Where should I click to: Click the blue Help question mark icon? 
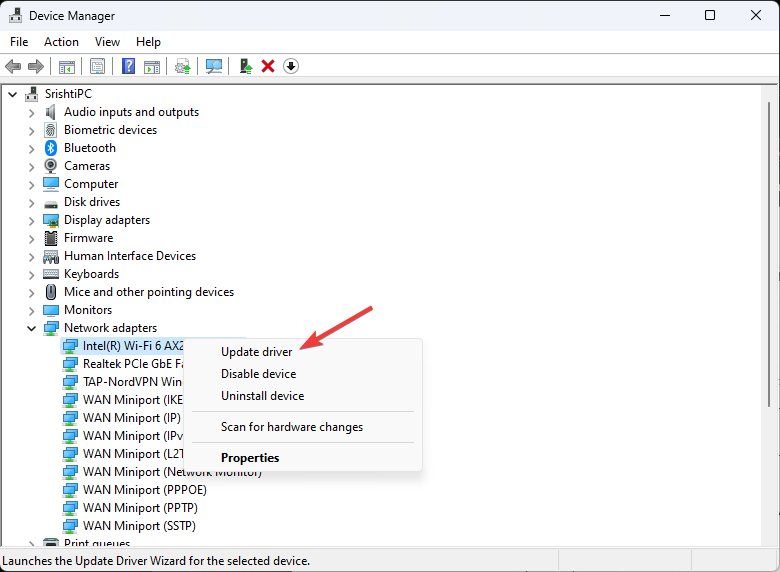[x=128, y=66]
